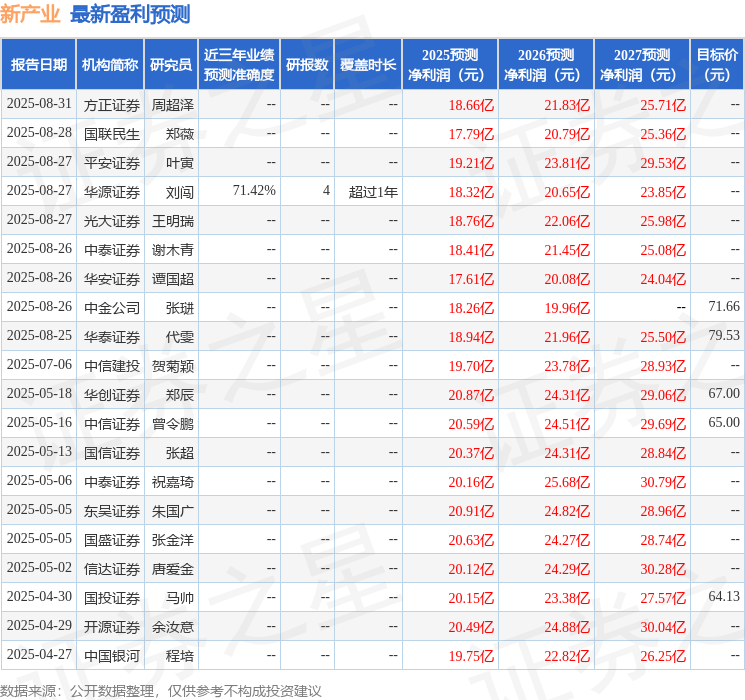Click value 18.66亿 in 方正证券 row
Image resolution: width=745 pixels, height=700 pixels.
[471, 105]
